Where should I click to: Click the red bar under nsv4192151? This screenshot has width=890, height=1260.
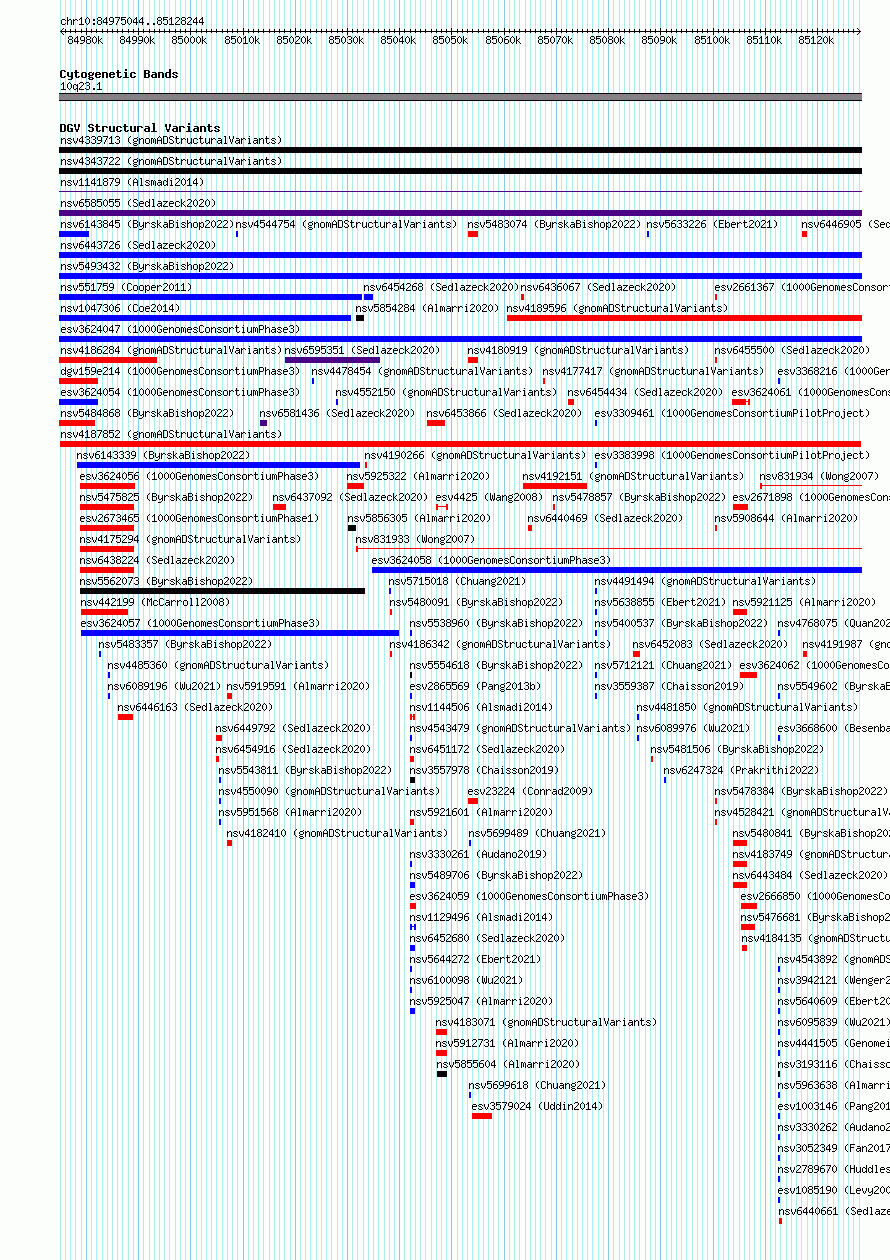pos(555,486)
